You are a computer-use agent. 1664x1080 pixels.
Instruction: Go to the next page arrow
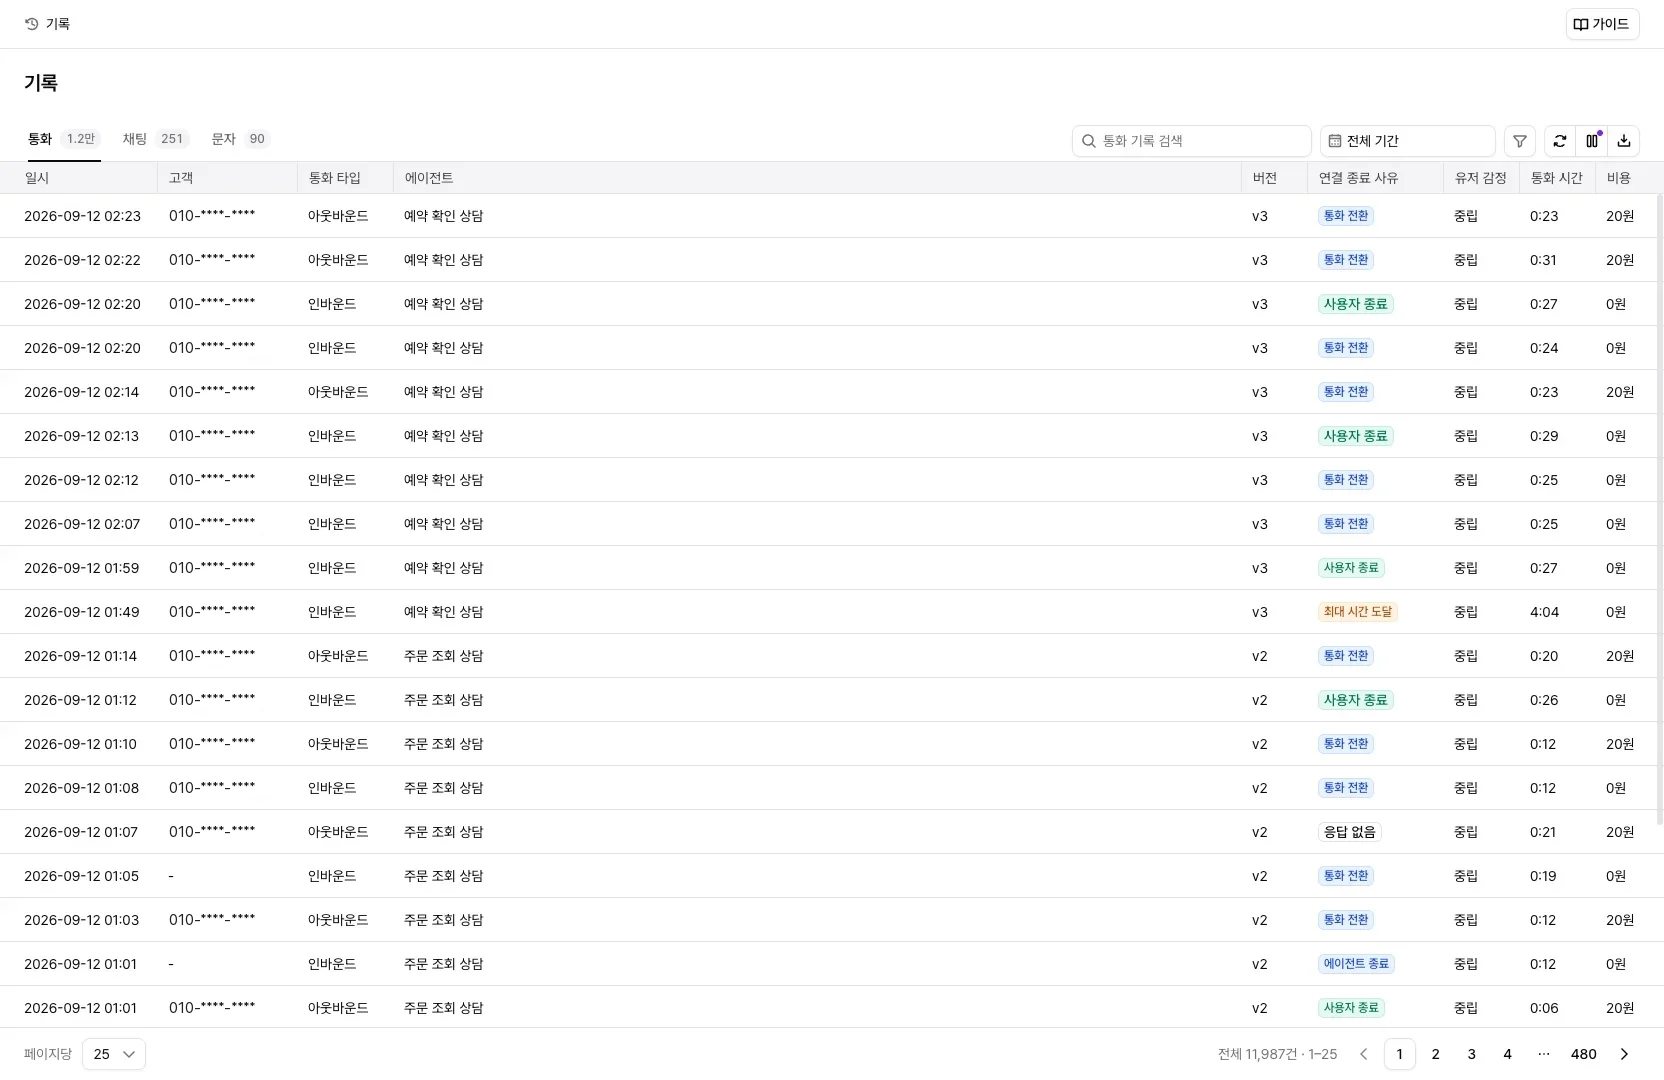[x=1624, y=1054]
